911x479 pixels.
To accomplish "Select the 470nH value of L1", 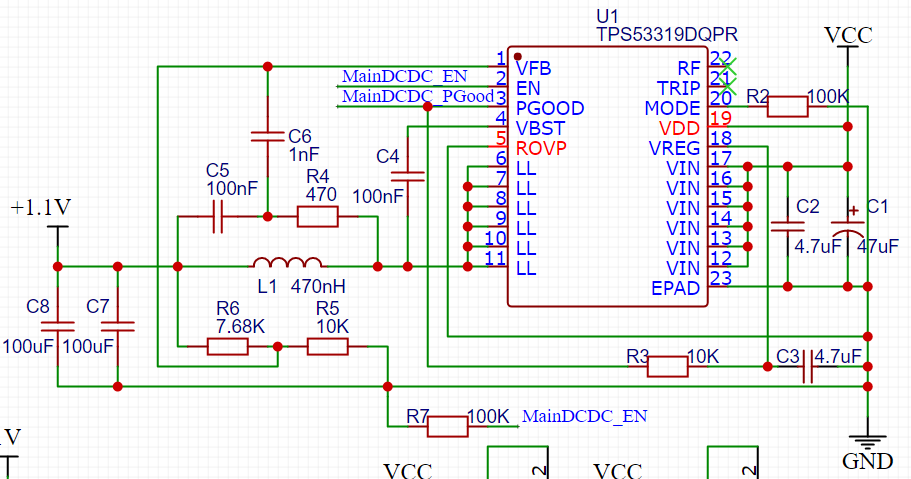I will [318, 286].
